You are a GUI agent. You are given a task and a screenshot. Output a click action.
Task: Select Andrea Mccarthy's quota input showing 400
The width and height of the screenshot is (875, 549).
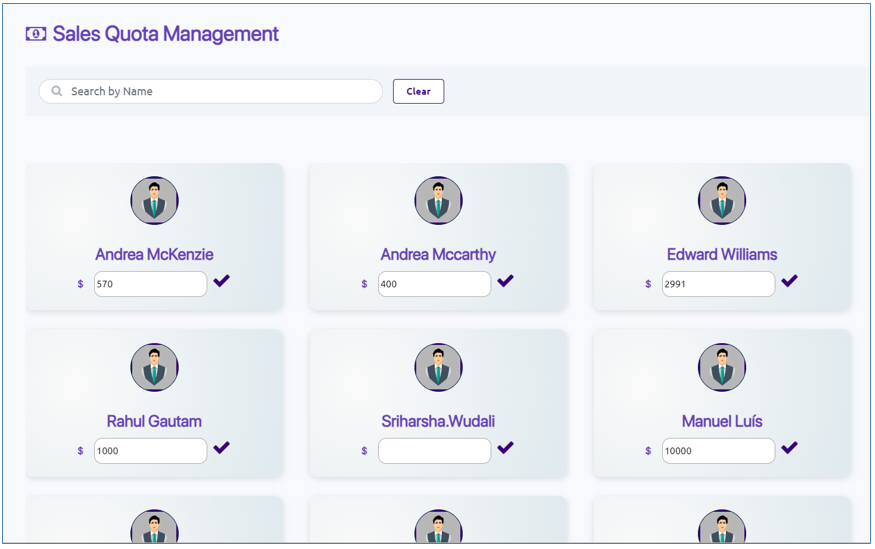434,284
